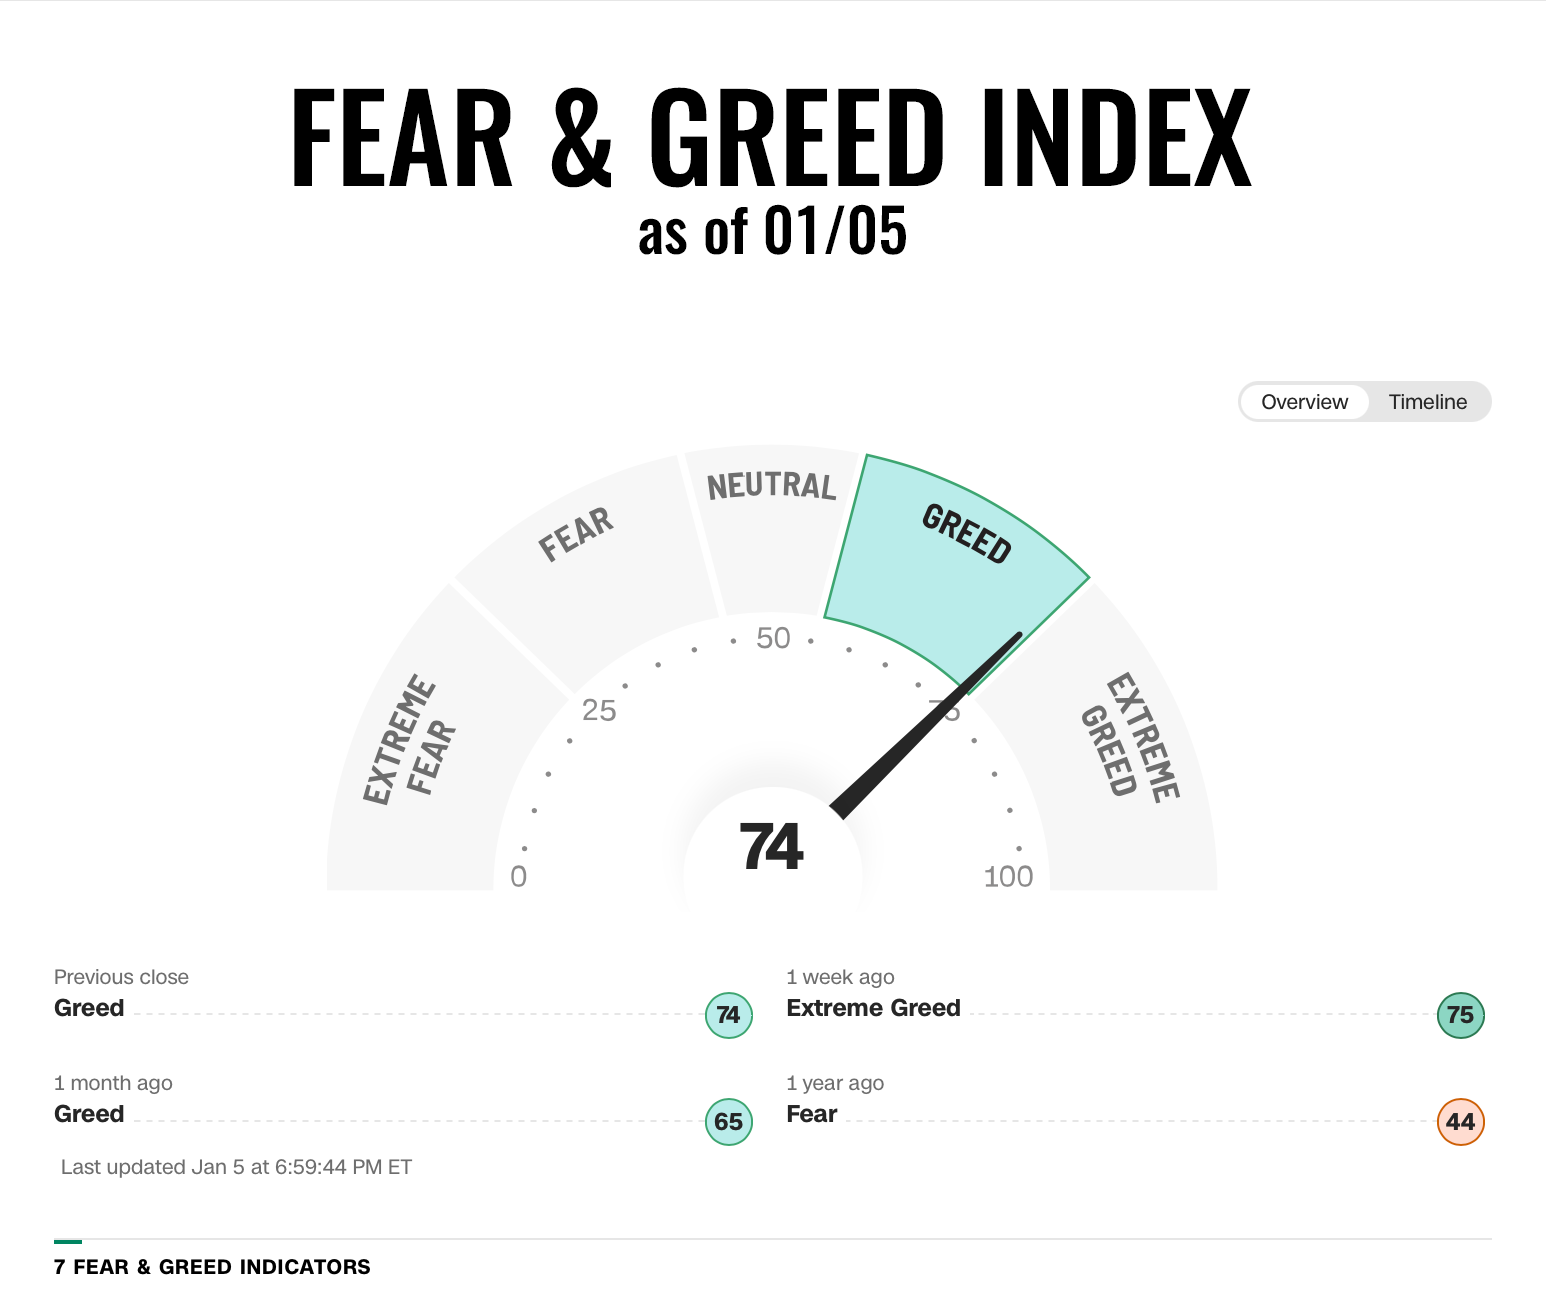Viewport: 1546px width, 1304px height.
Task: Click the central 74 index value
Action: (771, 847)
